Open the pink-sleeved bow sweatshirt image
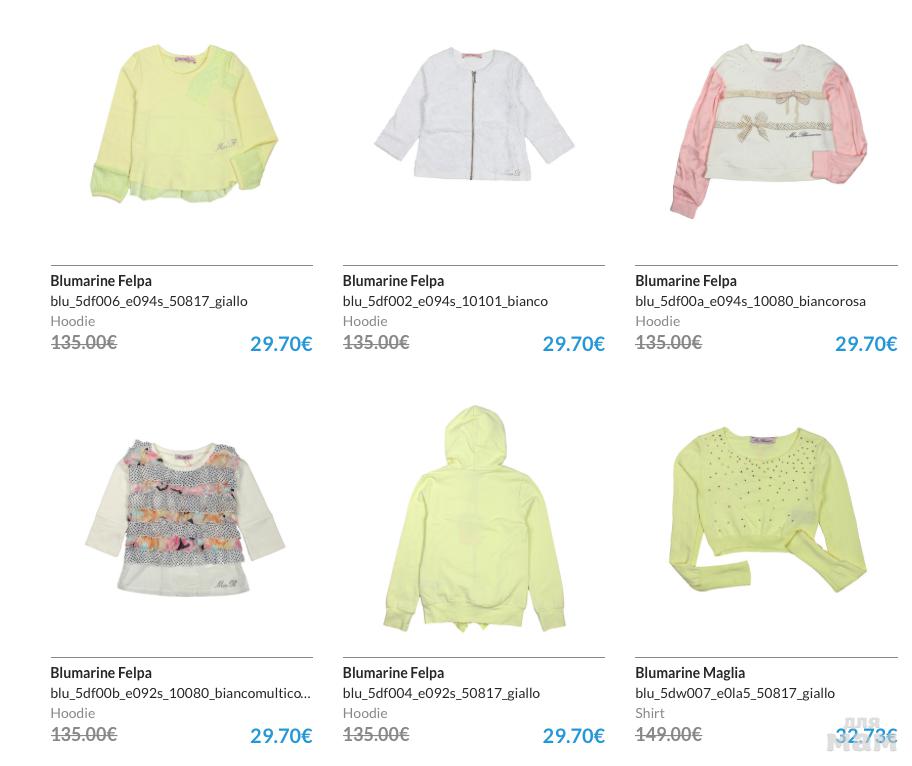Image resolution: width=912 pixels, height=766 pixels. pos(768,130)
